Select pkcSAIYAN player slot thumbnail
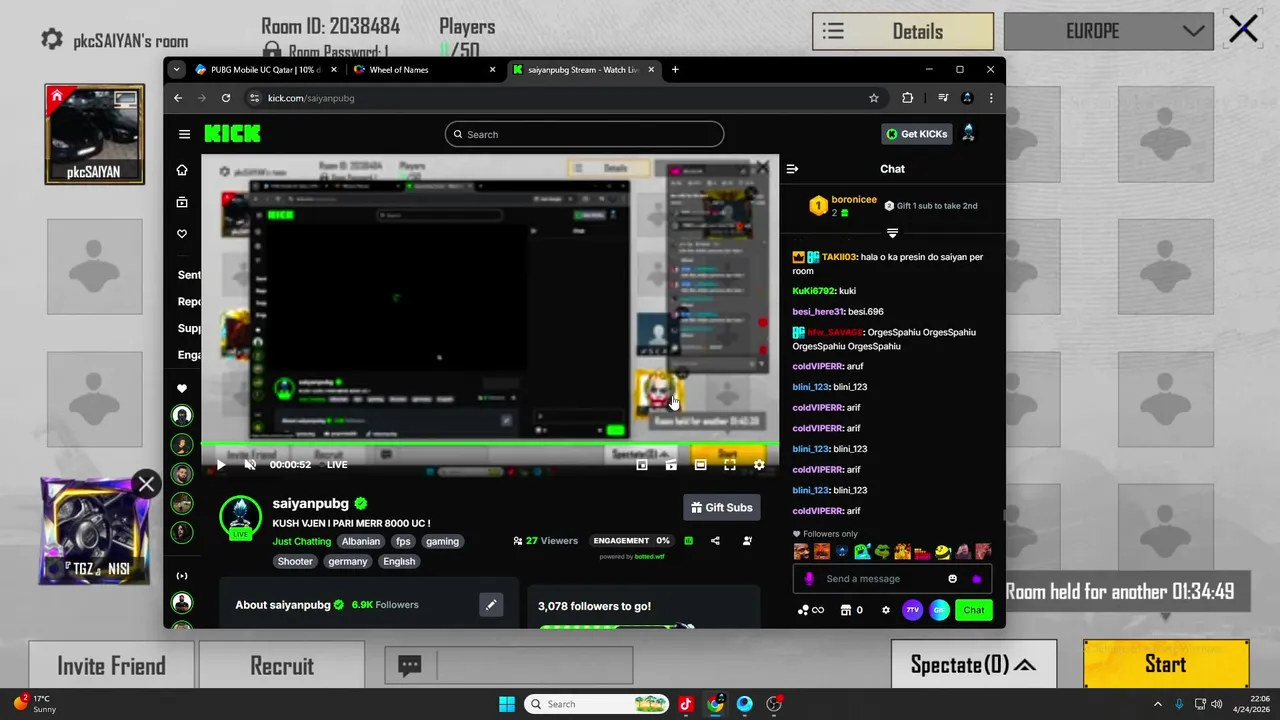Viewport: 1280px width, 720px height. coord(94,134)
